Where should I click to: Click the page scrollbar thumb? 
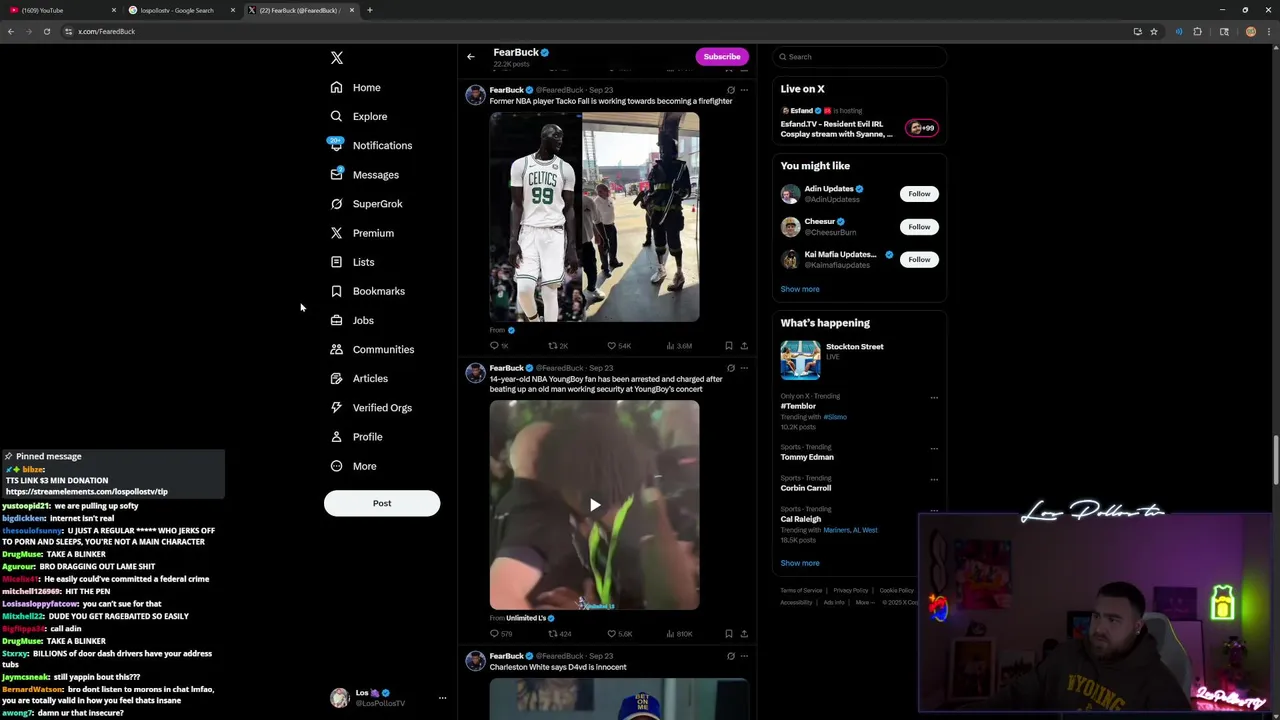[1276, 461]
